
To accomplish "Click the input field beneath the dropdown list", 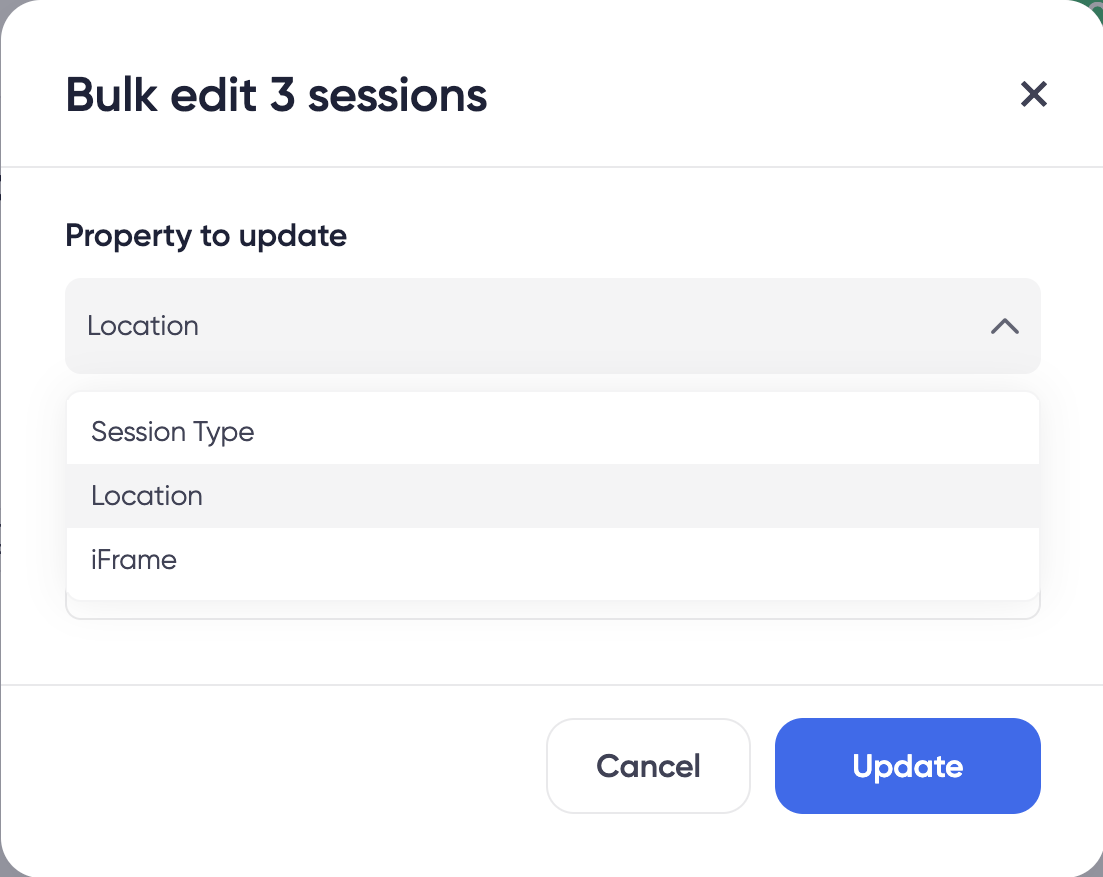I will tap(553, 610).
